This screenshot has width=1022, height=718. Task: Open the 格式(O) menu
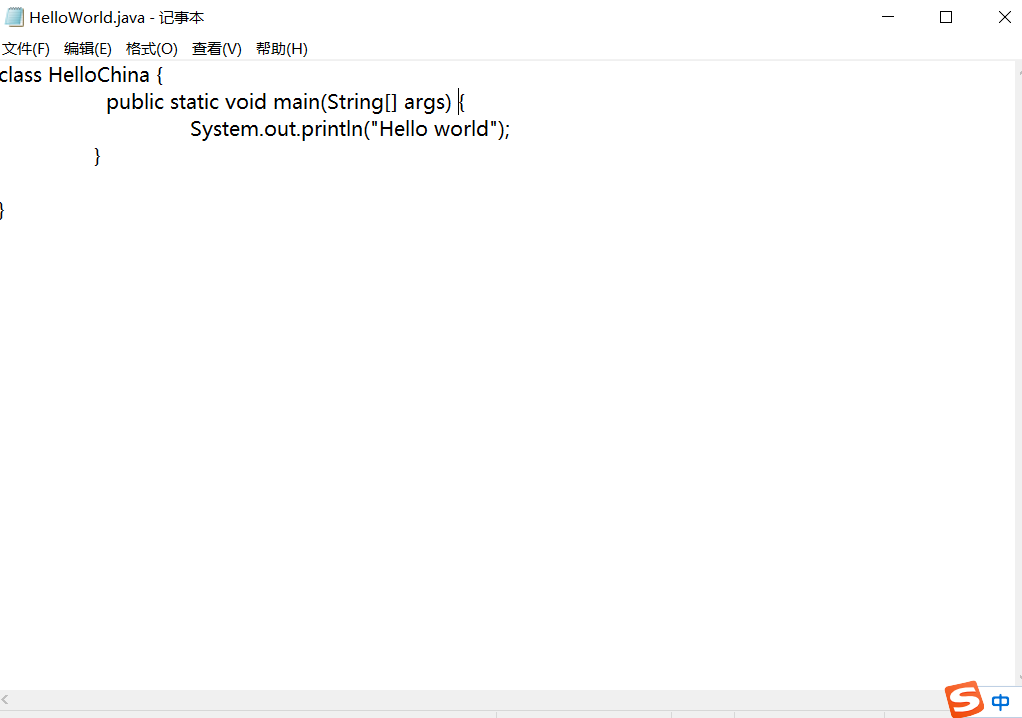(151, 48)
